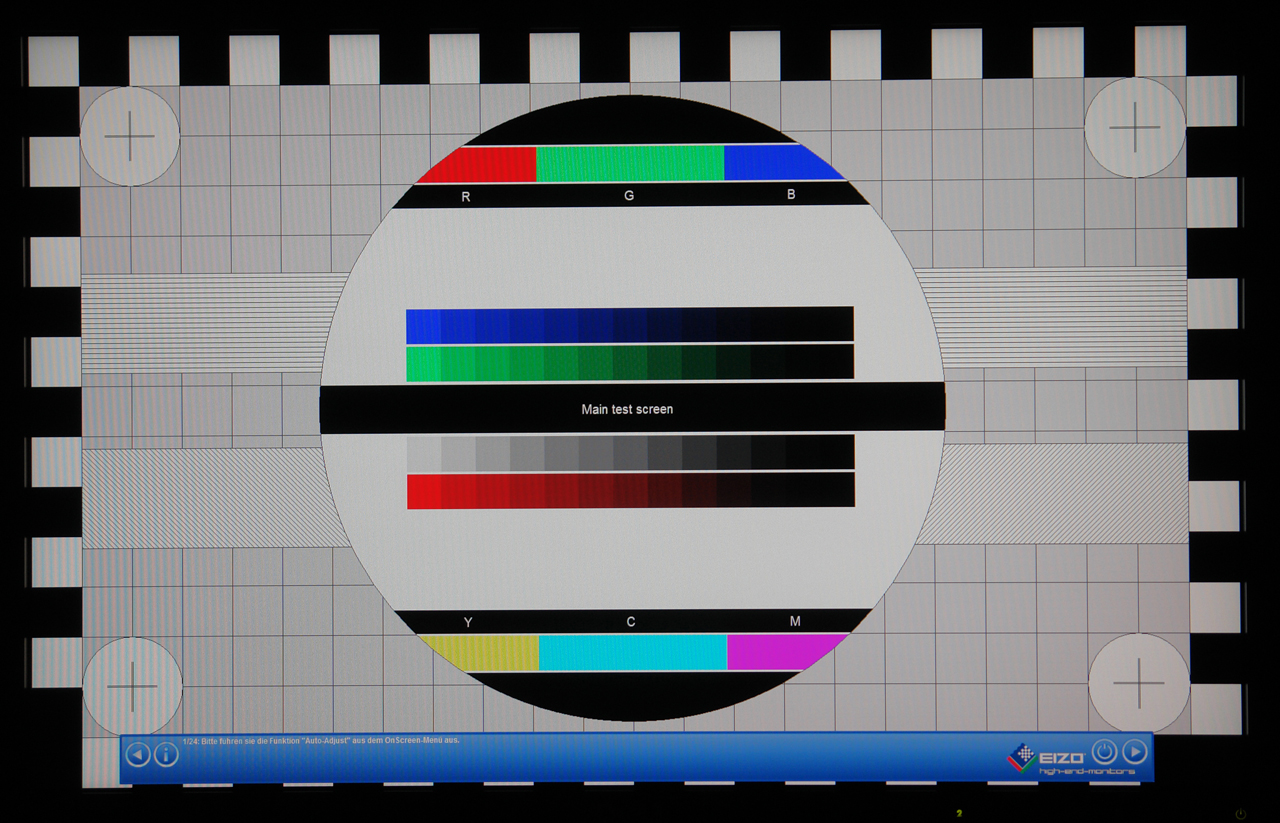Advance to the next test with the right arrow
1280x823 pixels.
pos(1134,751)
